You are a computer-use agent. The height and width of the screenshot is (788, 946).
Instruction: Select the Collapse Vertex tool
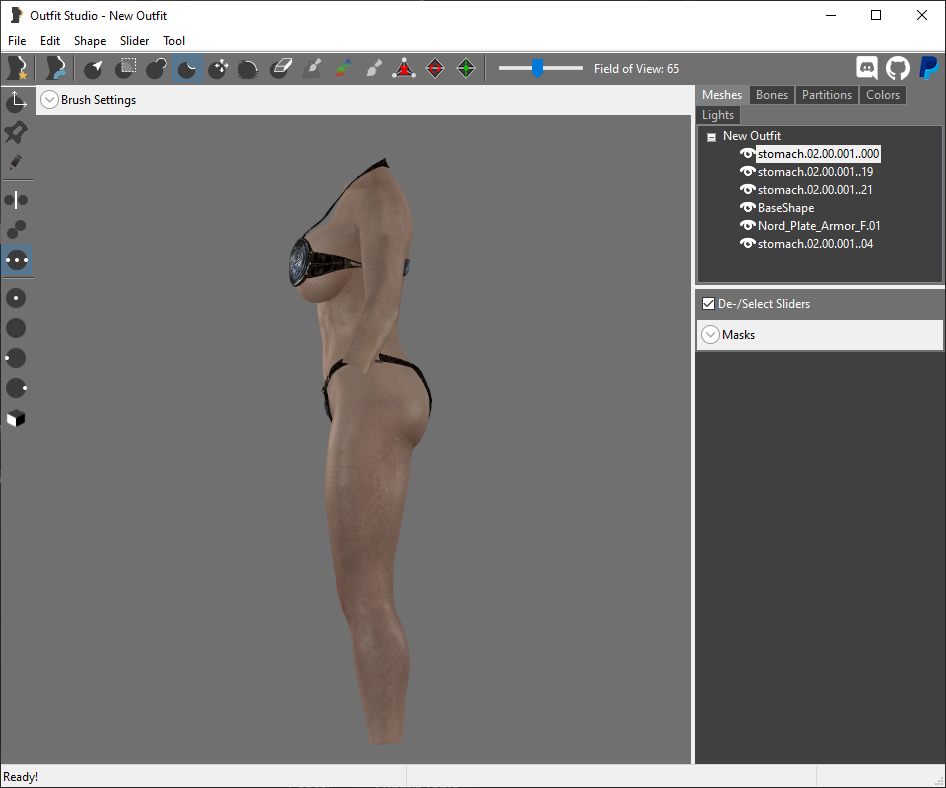[x=404, y=69]
